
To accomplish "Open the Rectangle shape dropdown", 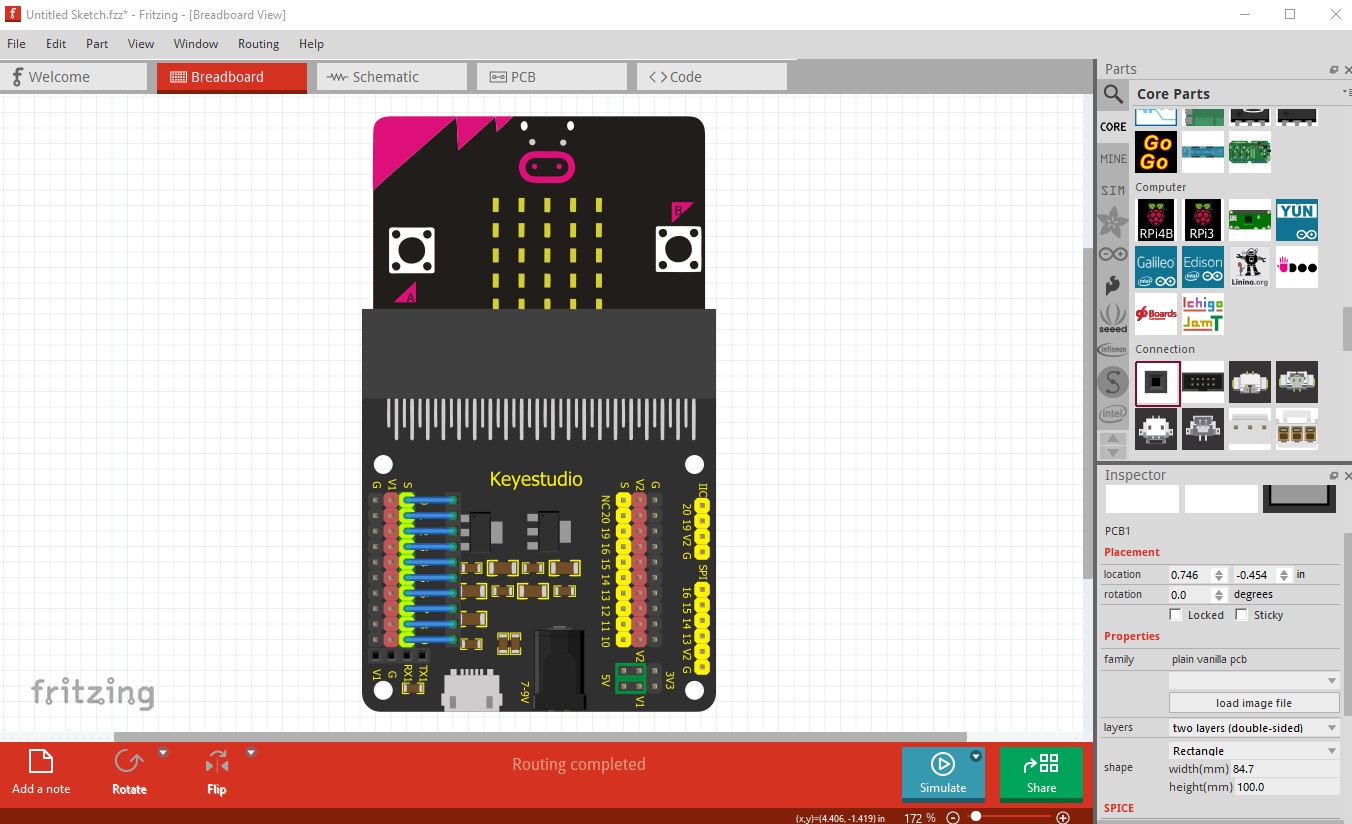I will 1254,750.
